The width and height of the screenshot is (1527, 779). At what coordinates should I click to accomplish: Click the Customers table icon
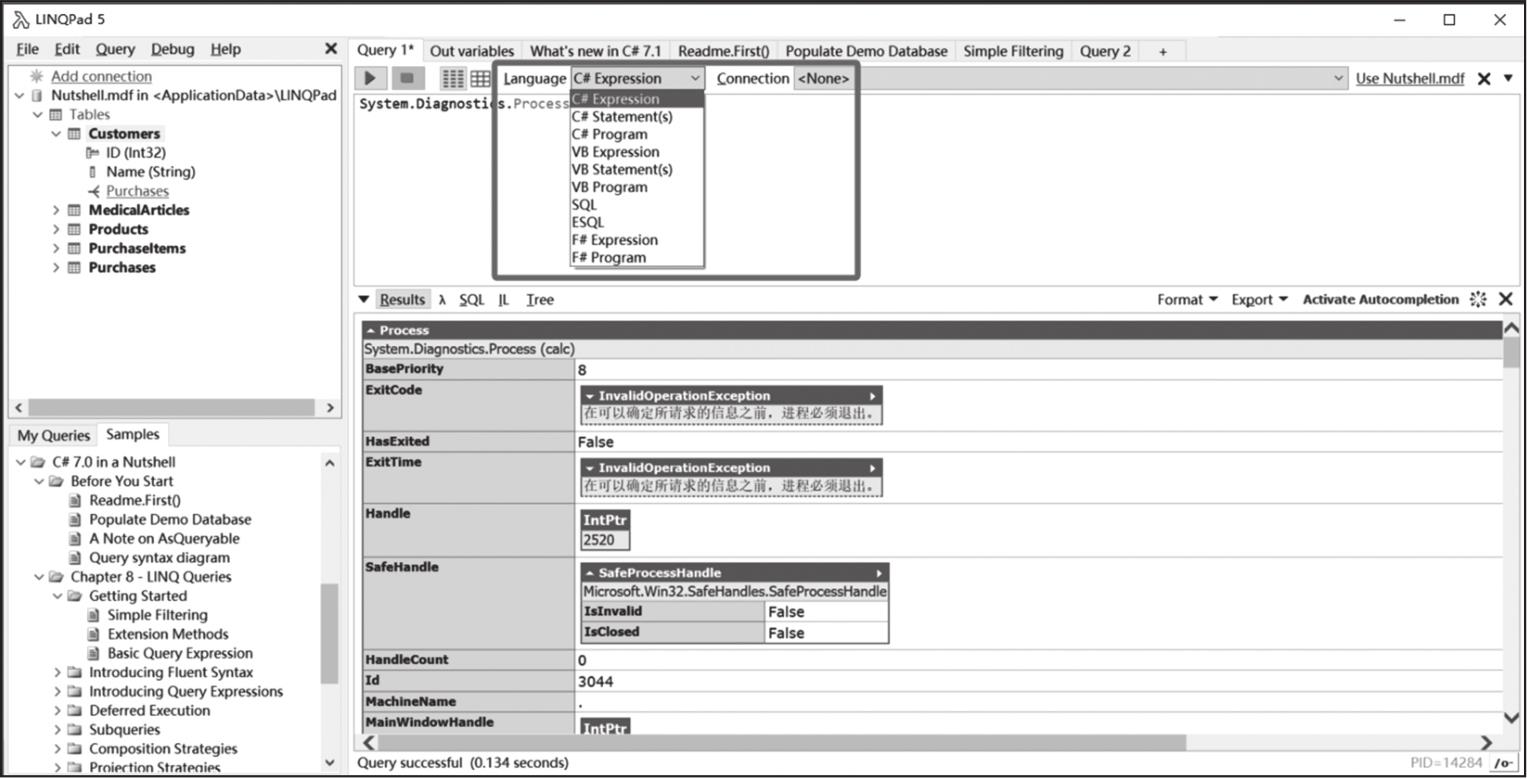point(74,133)
